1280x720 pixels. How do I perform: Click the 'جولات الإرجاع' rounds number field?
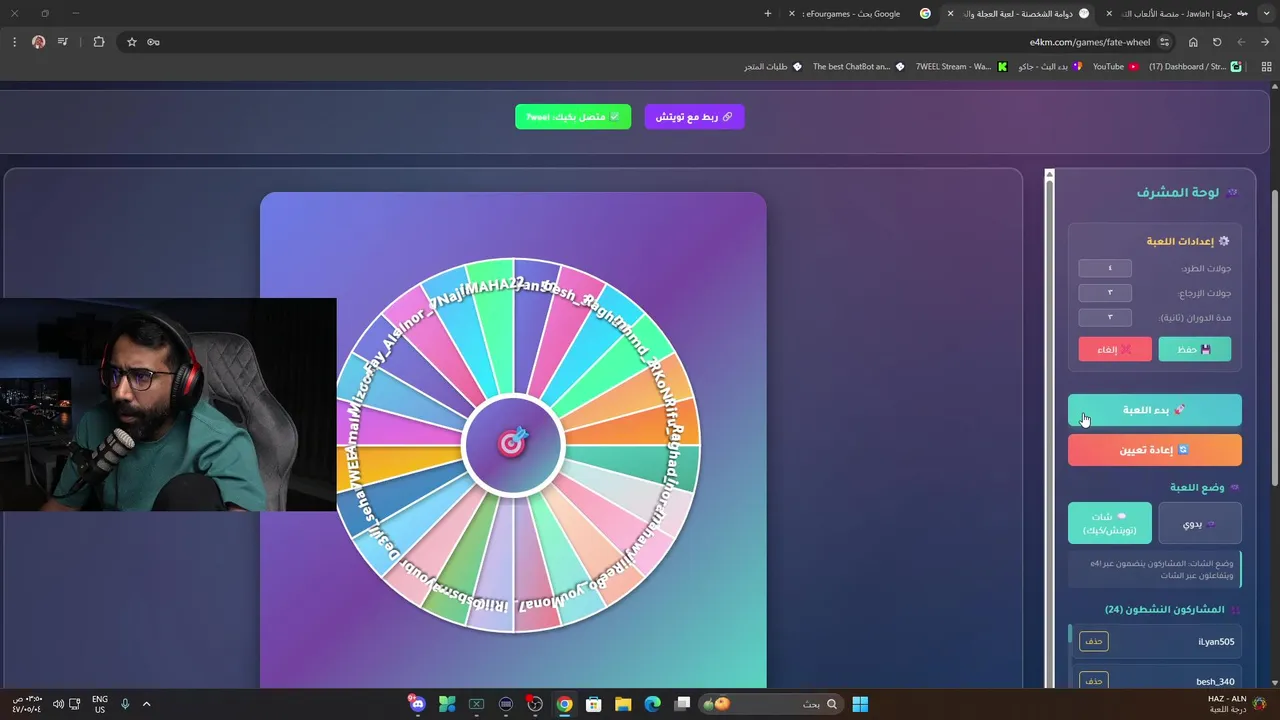(x=1105, y=292)
